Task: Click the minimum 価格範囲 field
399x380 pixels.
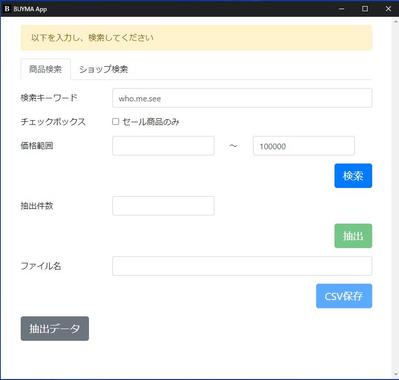Action: [x=163, y=146]
